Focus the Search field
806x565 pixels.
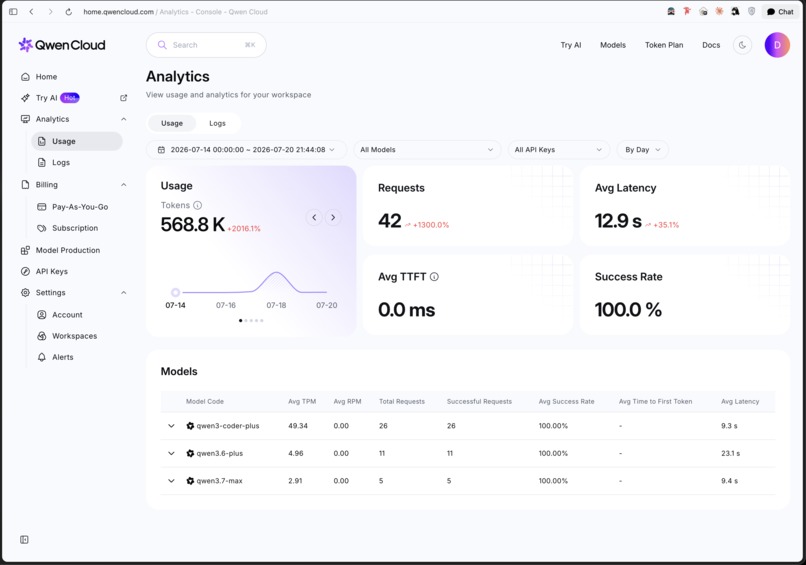[206, 45]
